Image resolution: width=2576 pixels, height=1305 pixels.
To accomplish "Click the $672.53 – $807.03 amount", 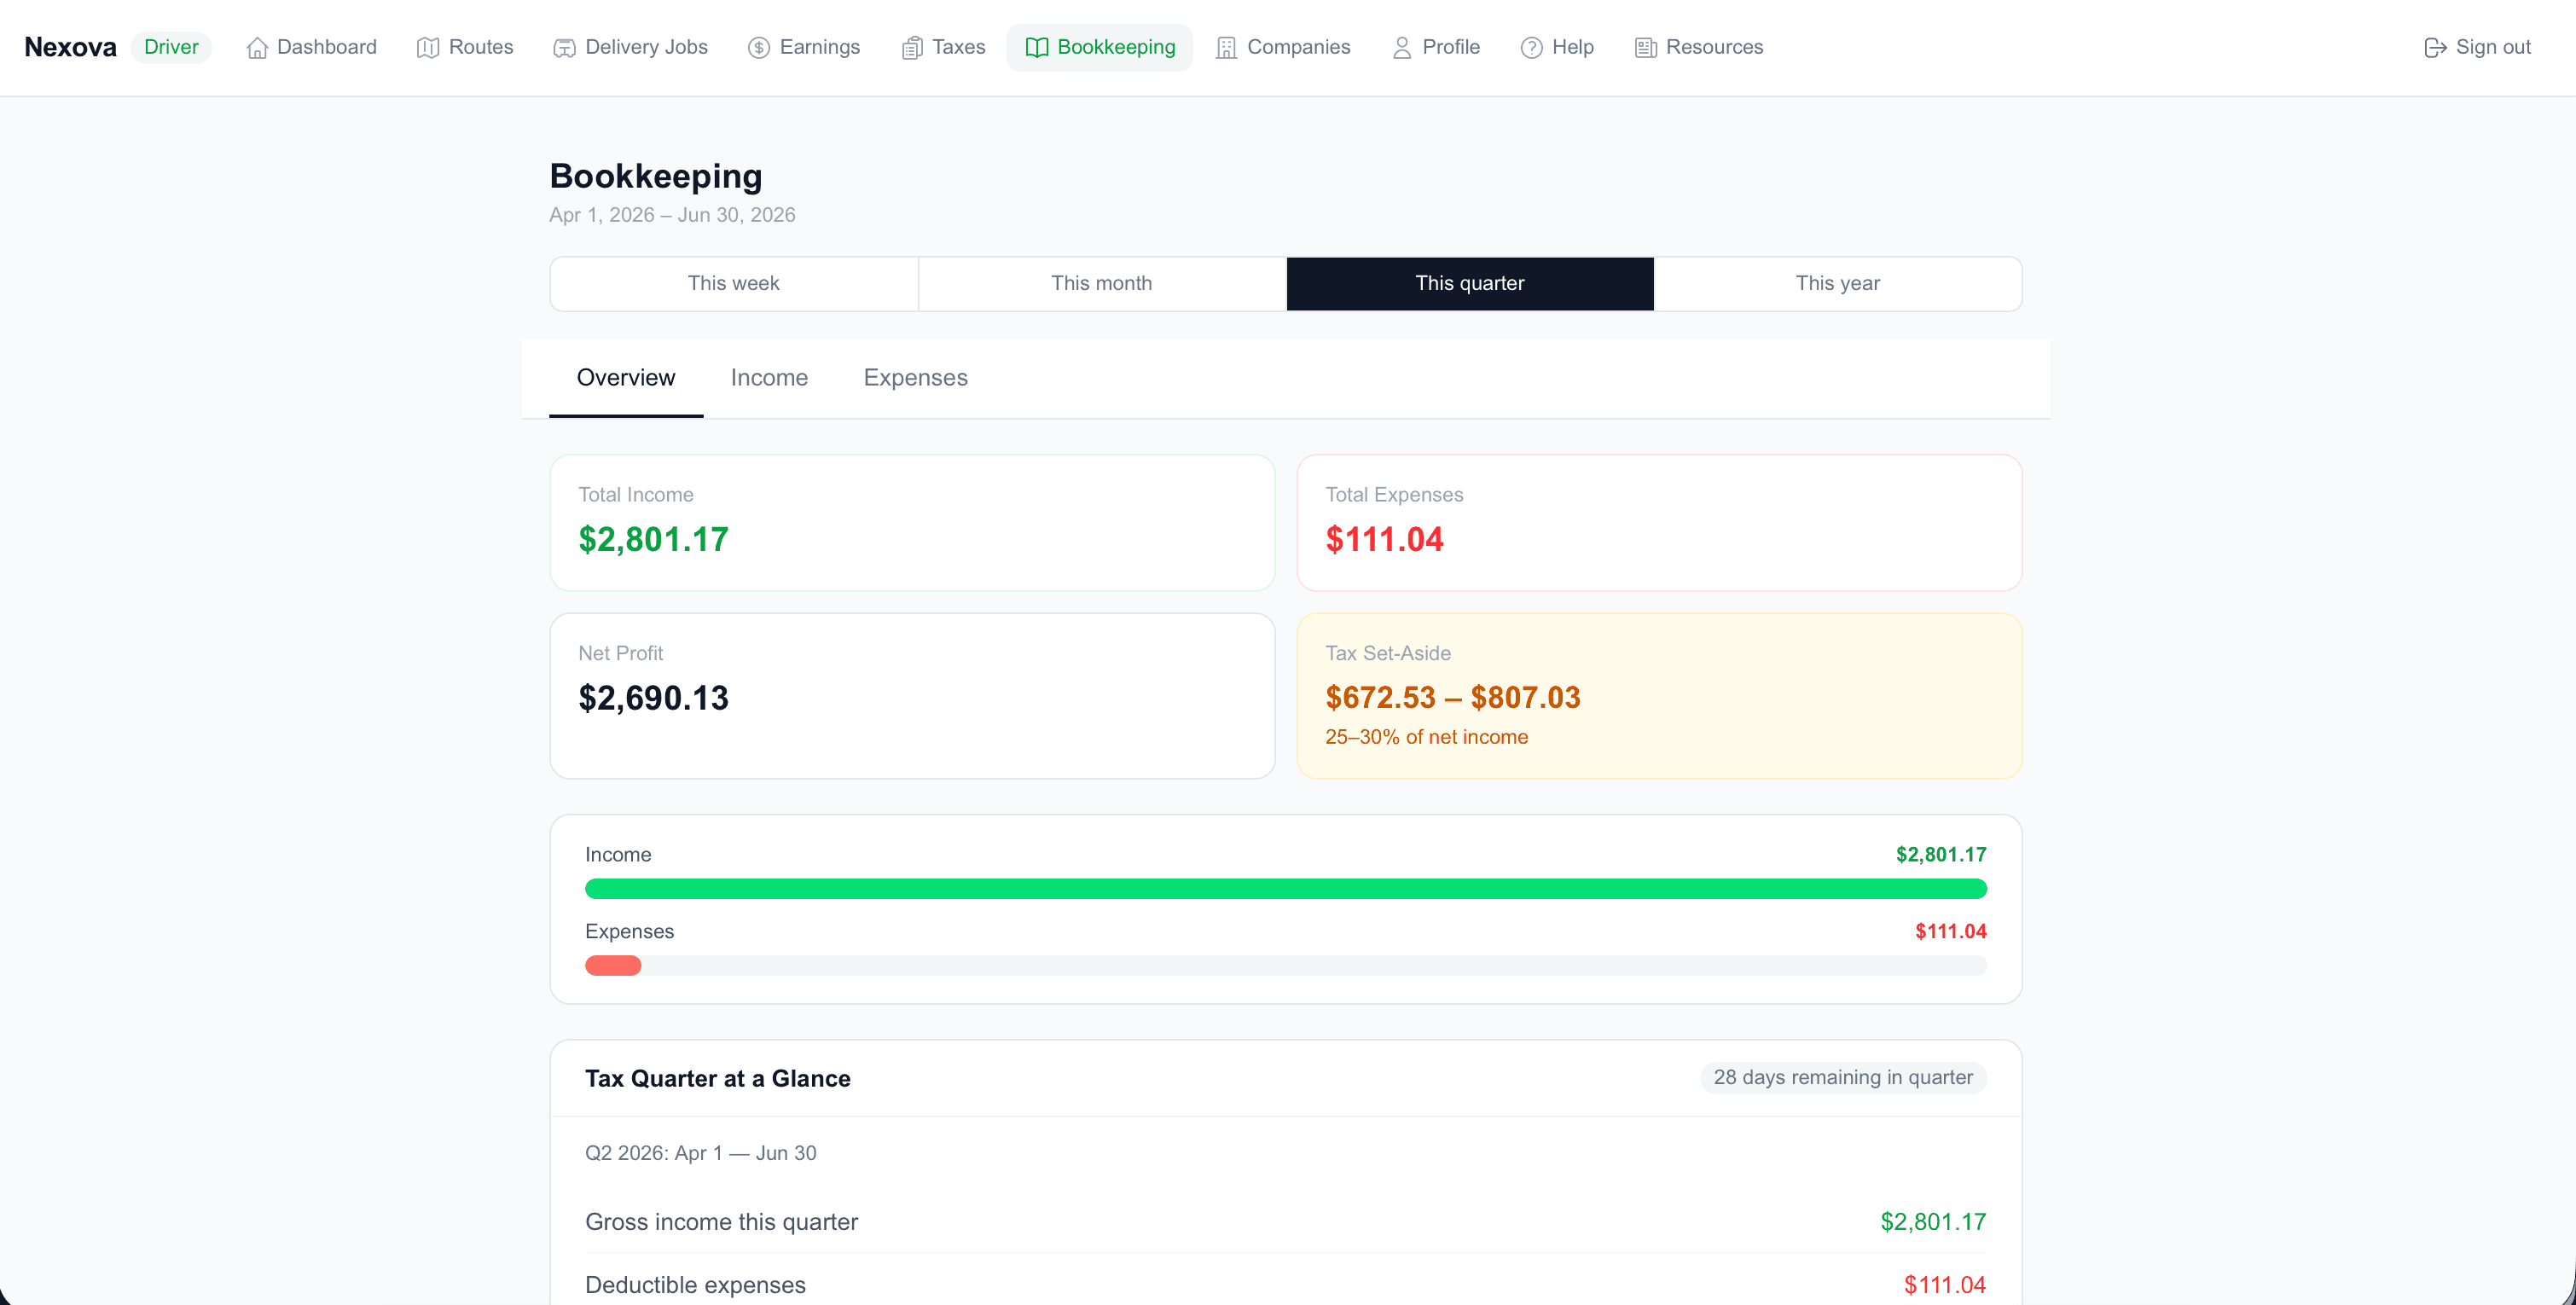I will (x=1452, y=697).
